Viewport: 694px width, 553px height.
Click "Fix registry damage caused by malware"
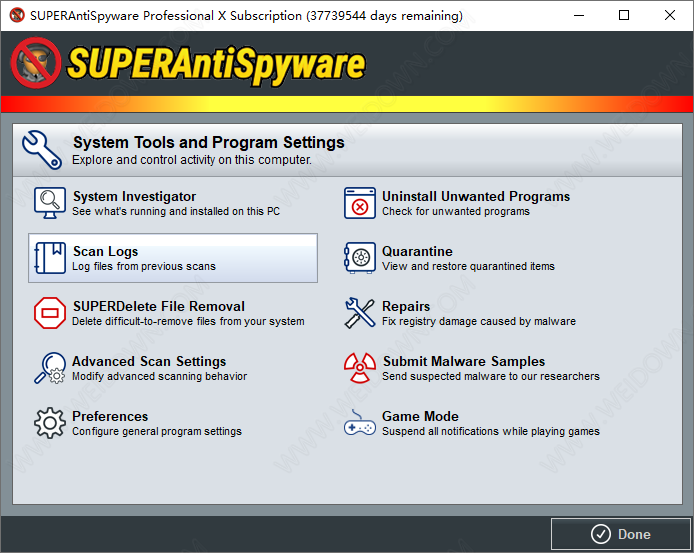479,321
